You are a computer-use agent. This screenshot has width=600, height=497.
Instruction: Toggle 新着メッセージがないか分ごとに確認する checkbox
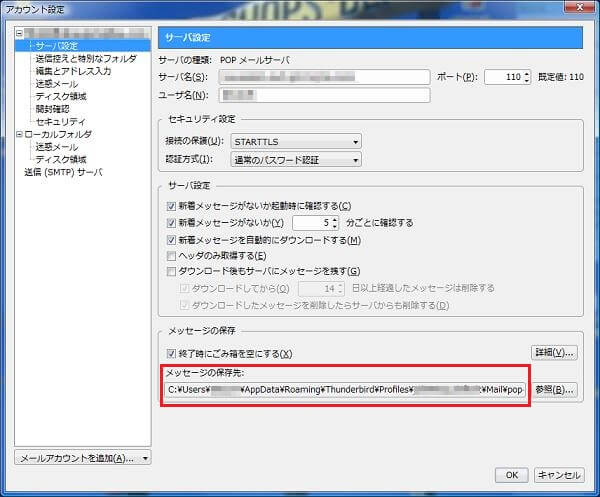point(171,223)
